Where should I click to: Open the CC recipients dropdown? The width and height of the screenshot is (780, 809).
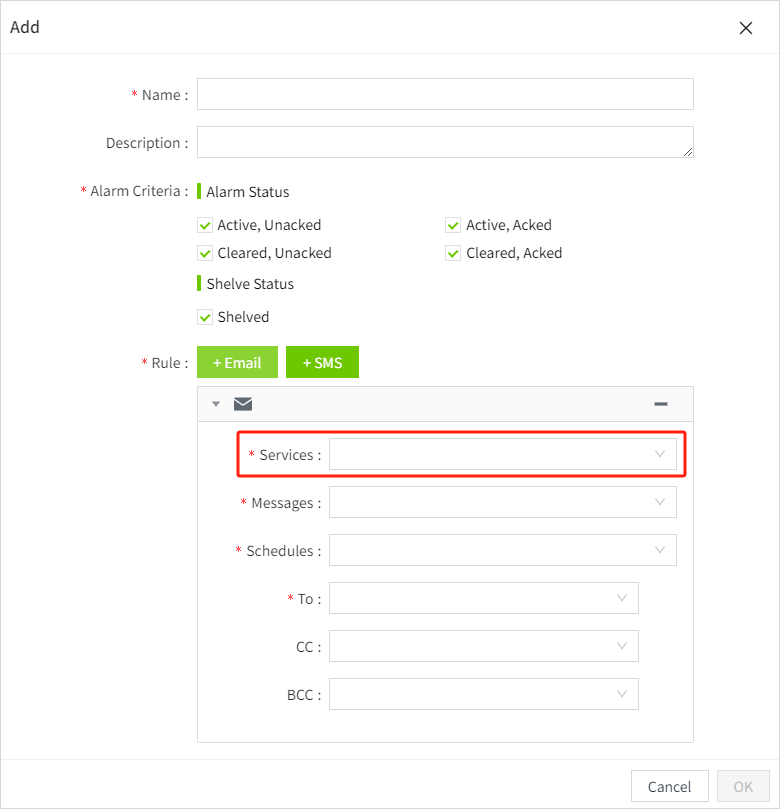483,646
